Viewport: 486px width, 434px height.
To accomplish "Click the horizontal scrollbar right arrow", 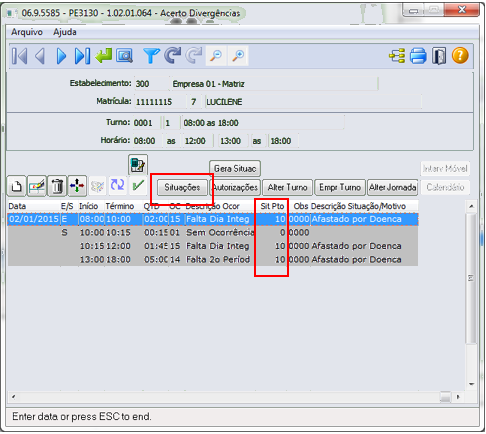I will [x=458, y=397].
